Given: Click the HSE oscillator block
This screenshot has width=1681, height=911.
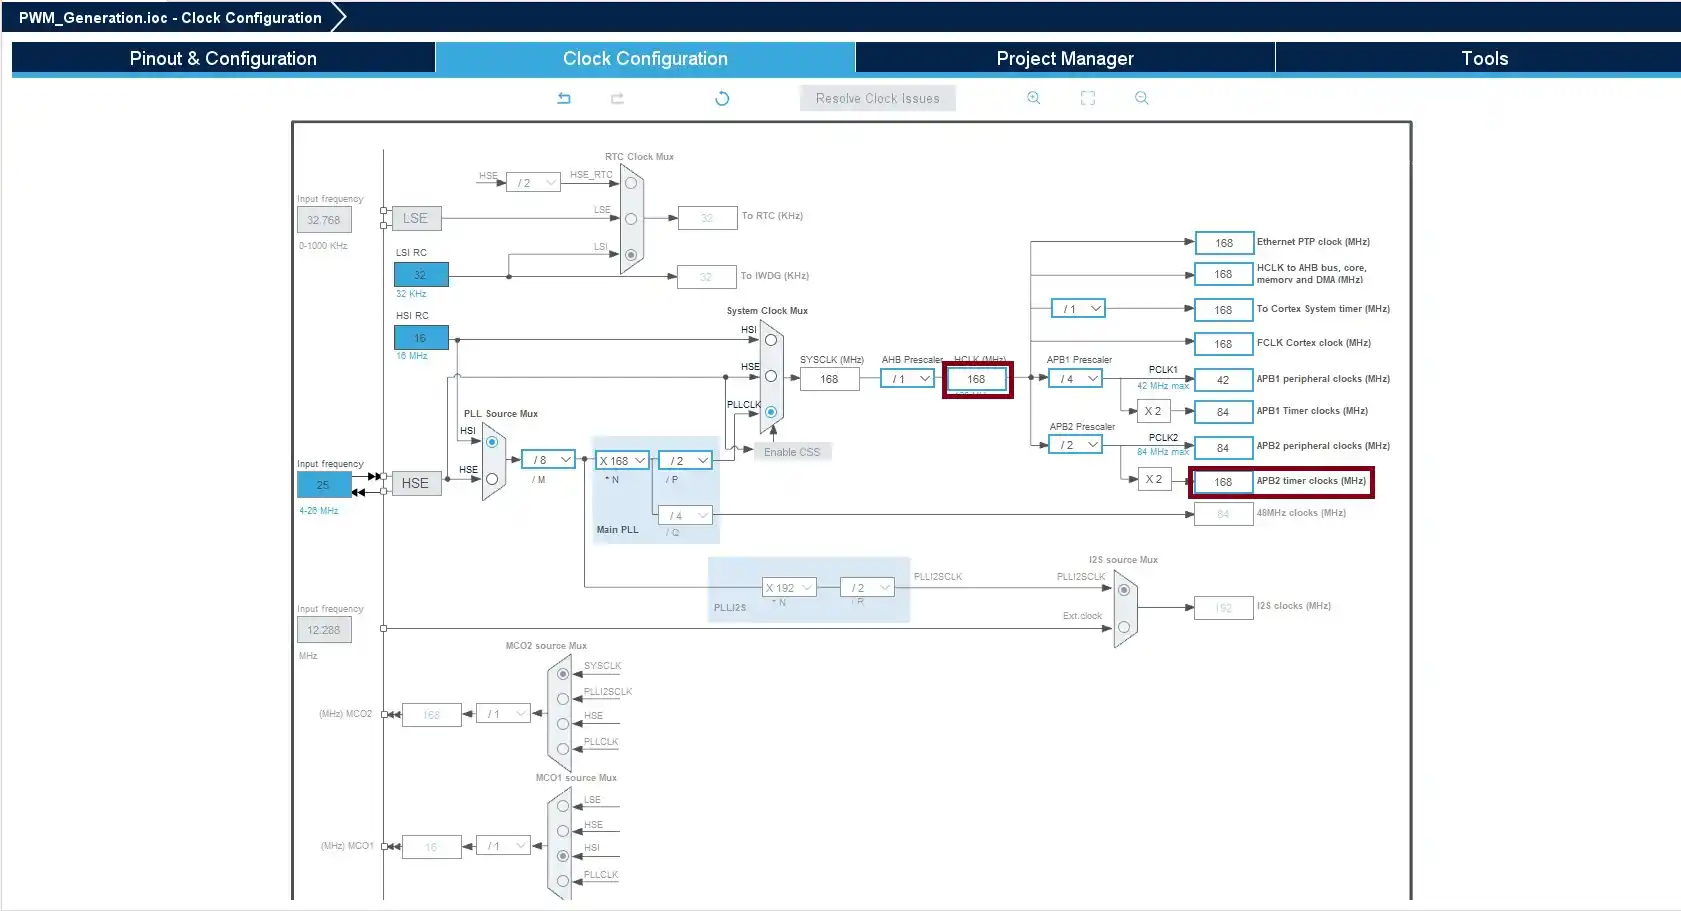Looking at the screenshot, I should click(x=416, y=483).
